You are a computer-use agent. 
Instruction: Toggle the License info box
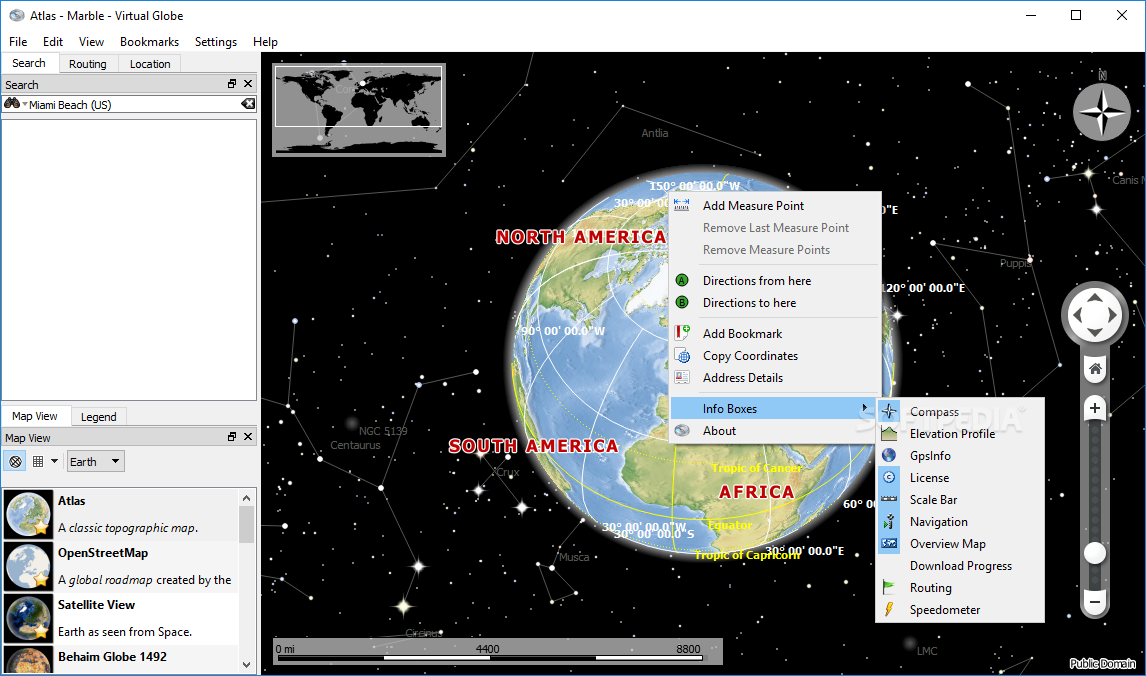click(x=960, y=477)
